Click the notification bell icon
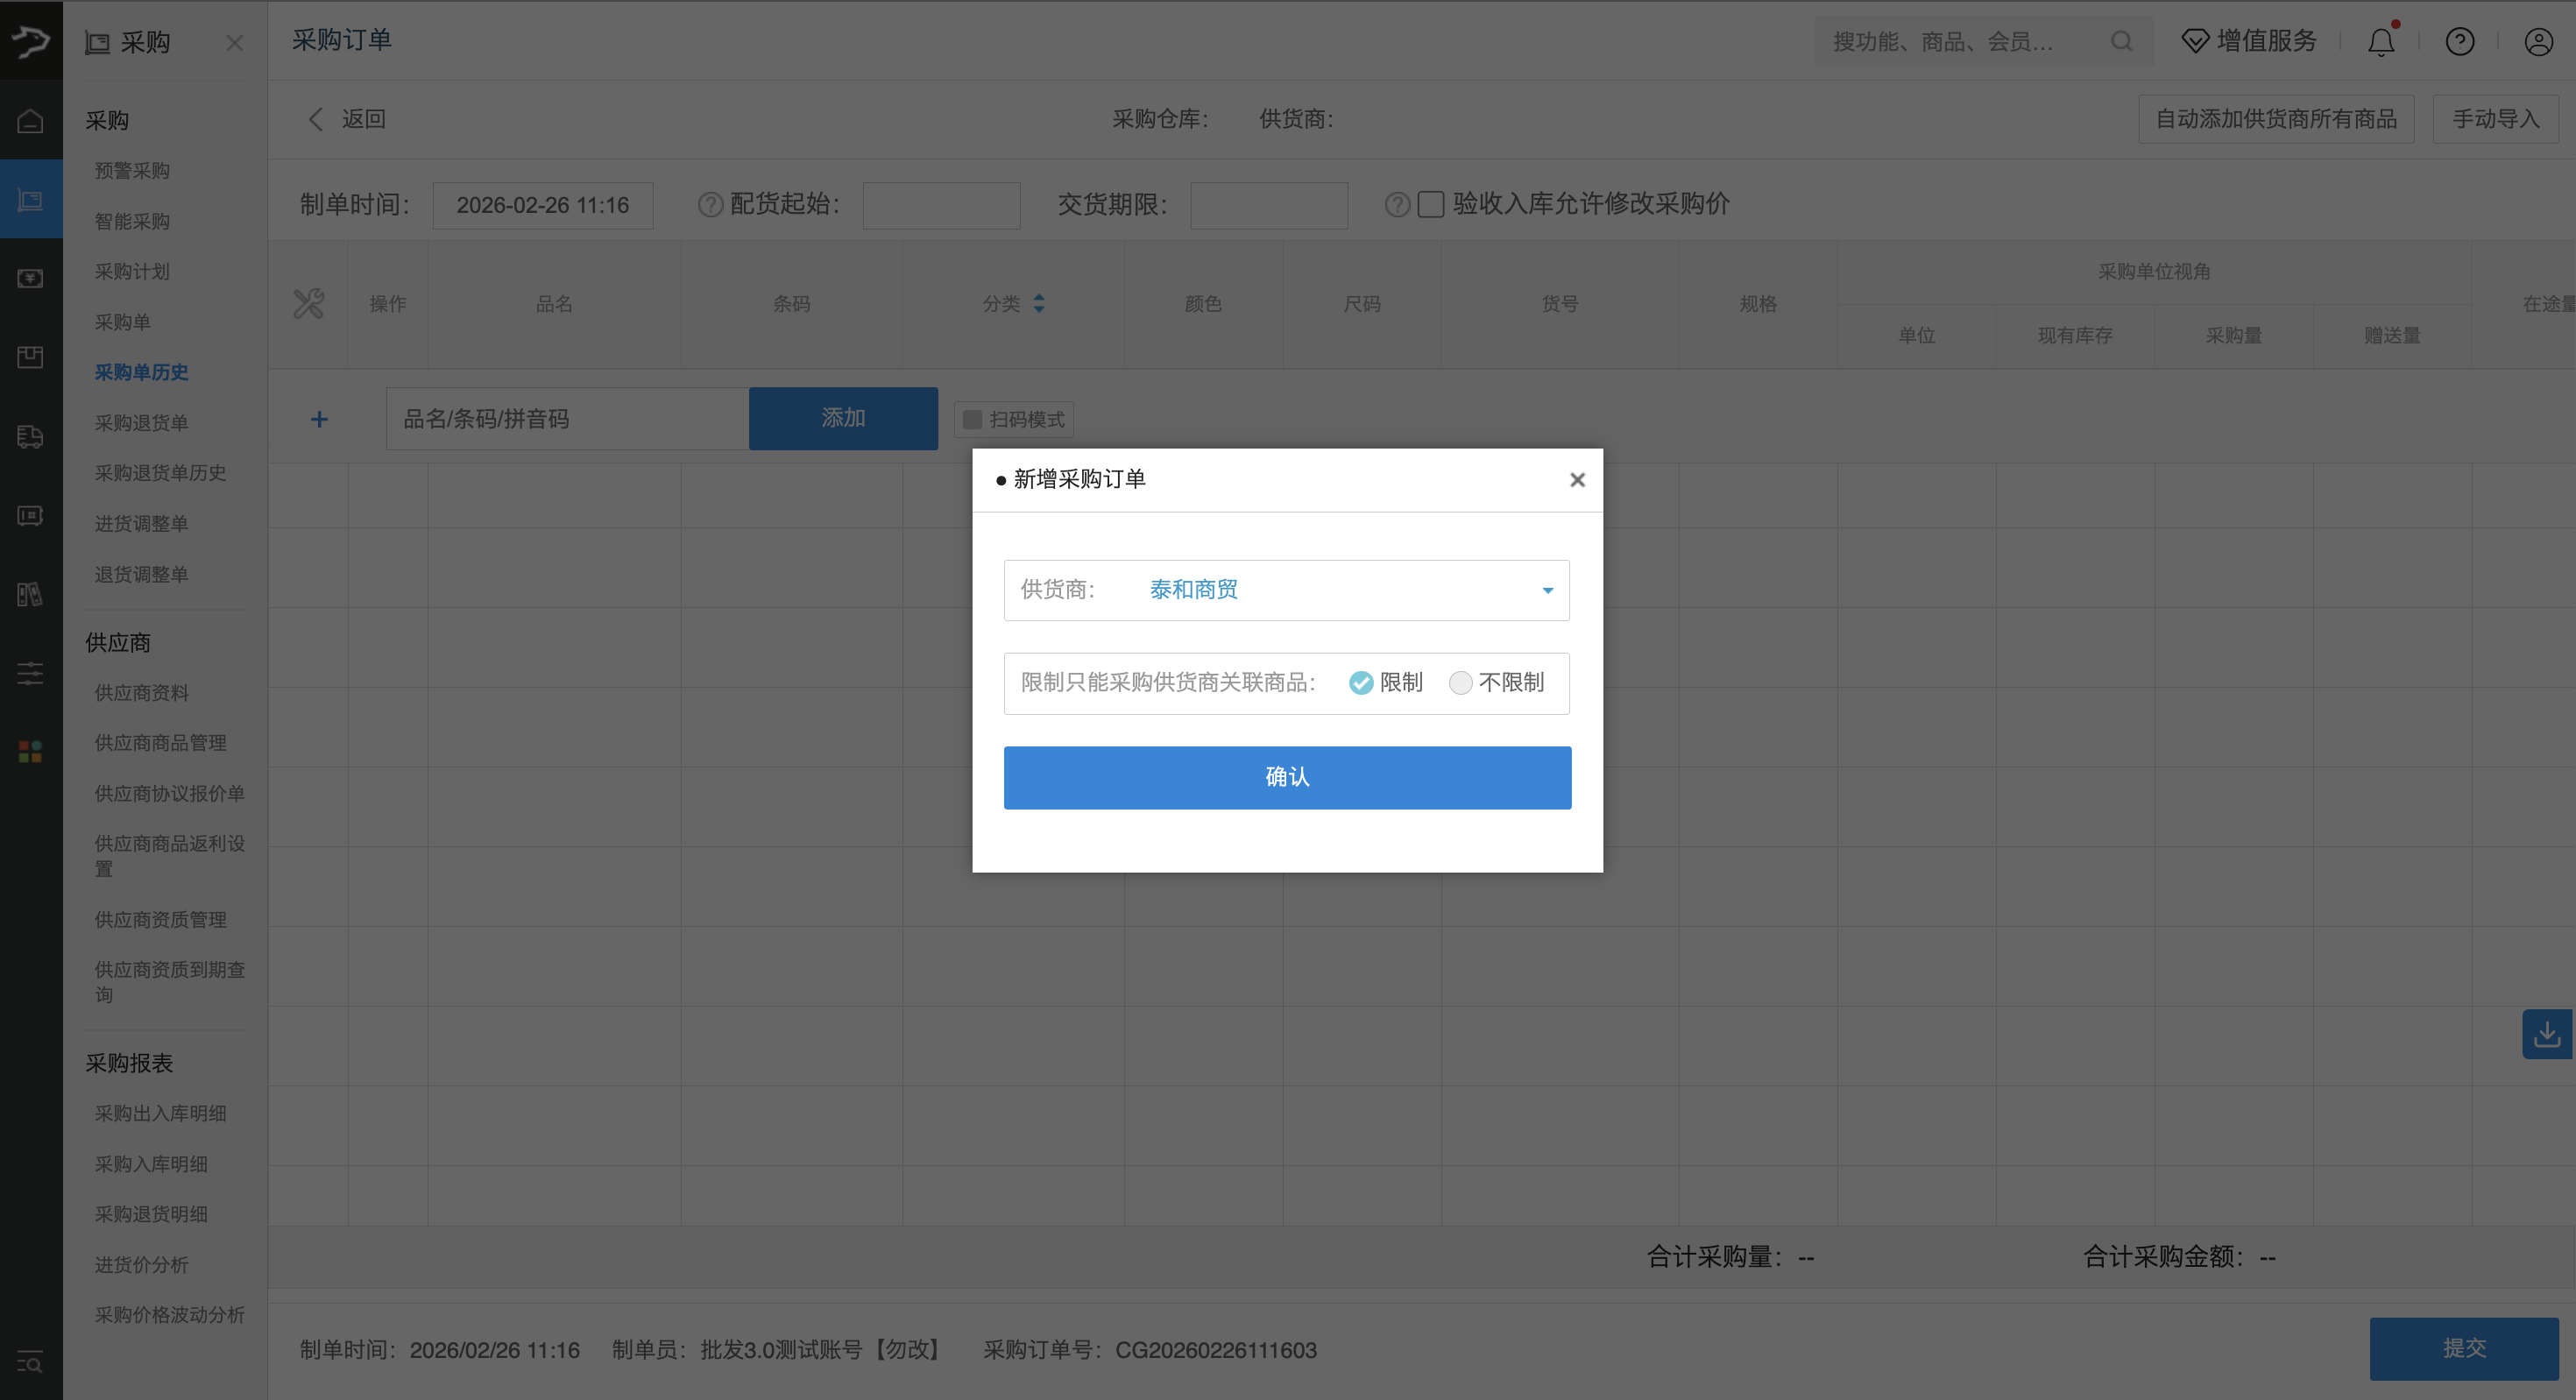Viewport: 2576px width, 1400px height. pos(2381,41)
